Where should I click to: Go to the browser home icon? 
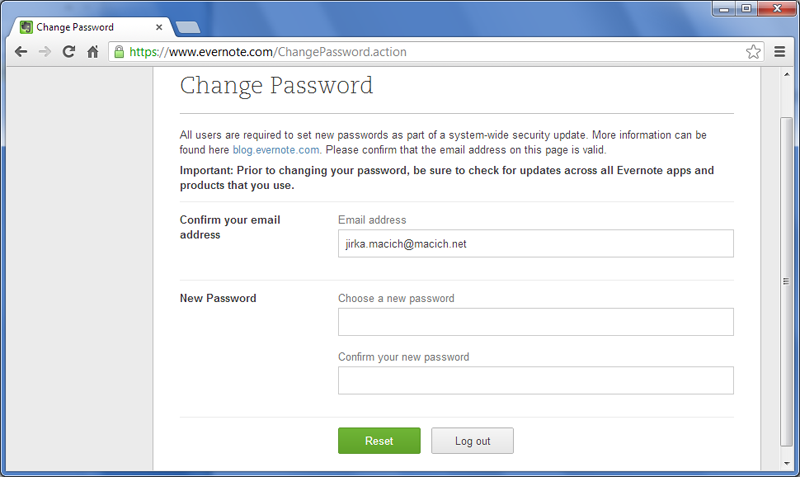click(93, 52)
